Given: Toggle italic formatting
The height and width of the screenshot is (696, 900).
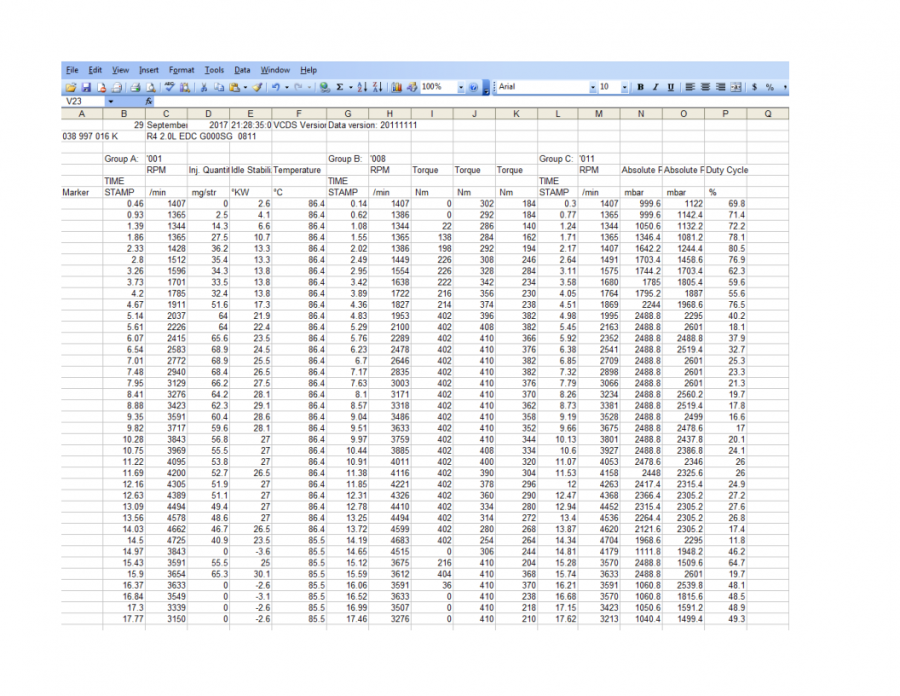Looking at the screenshot, I should coord(655,88).
